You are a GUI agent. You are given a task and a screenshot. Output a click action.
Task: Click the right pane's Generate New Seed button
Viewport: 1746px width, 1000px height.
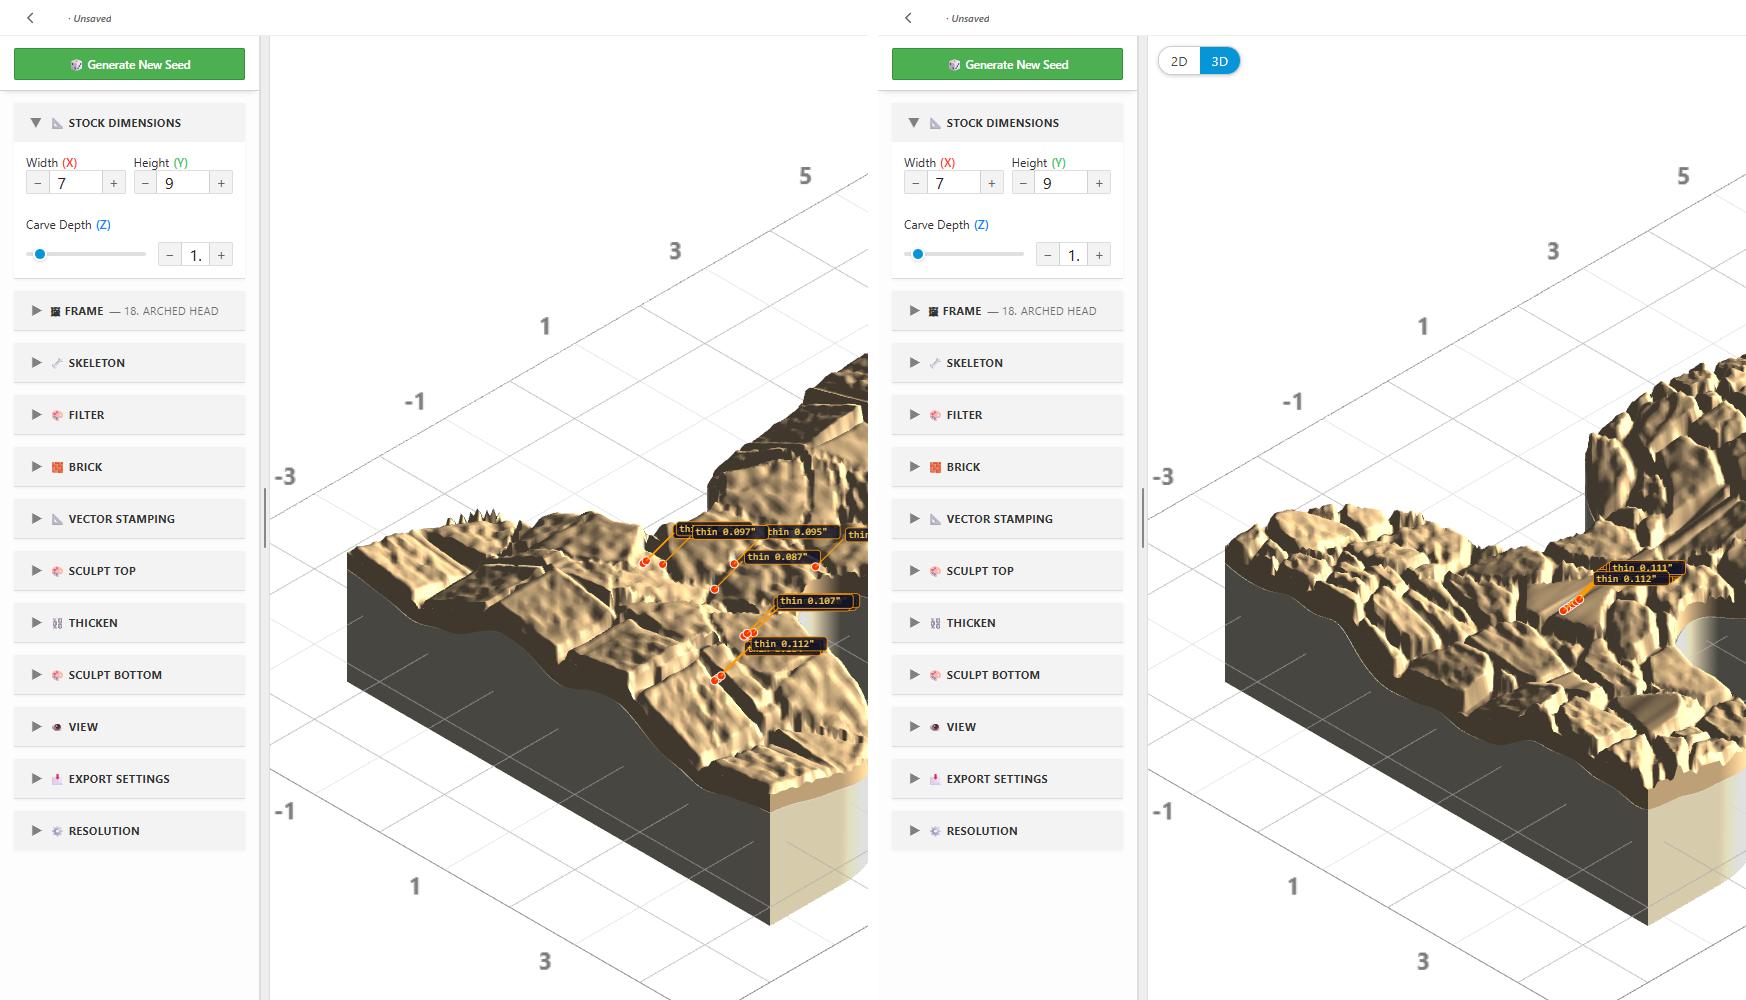[x=1007, y=64]
